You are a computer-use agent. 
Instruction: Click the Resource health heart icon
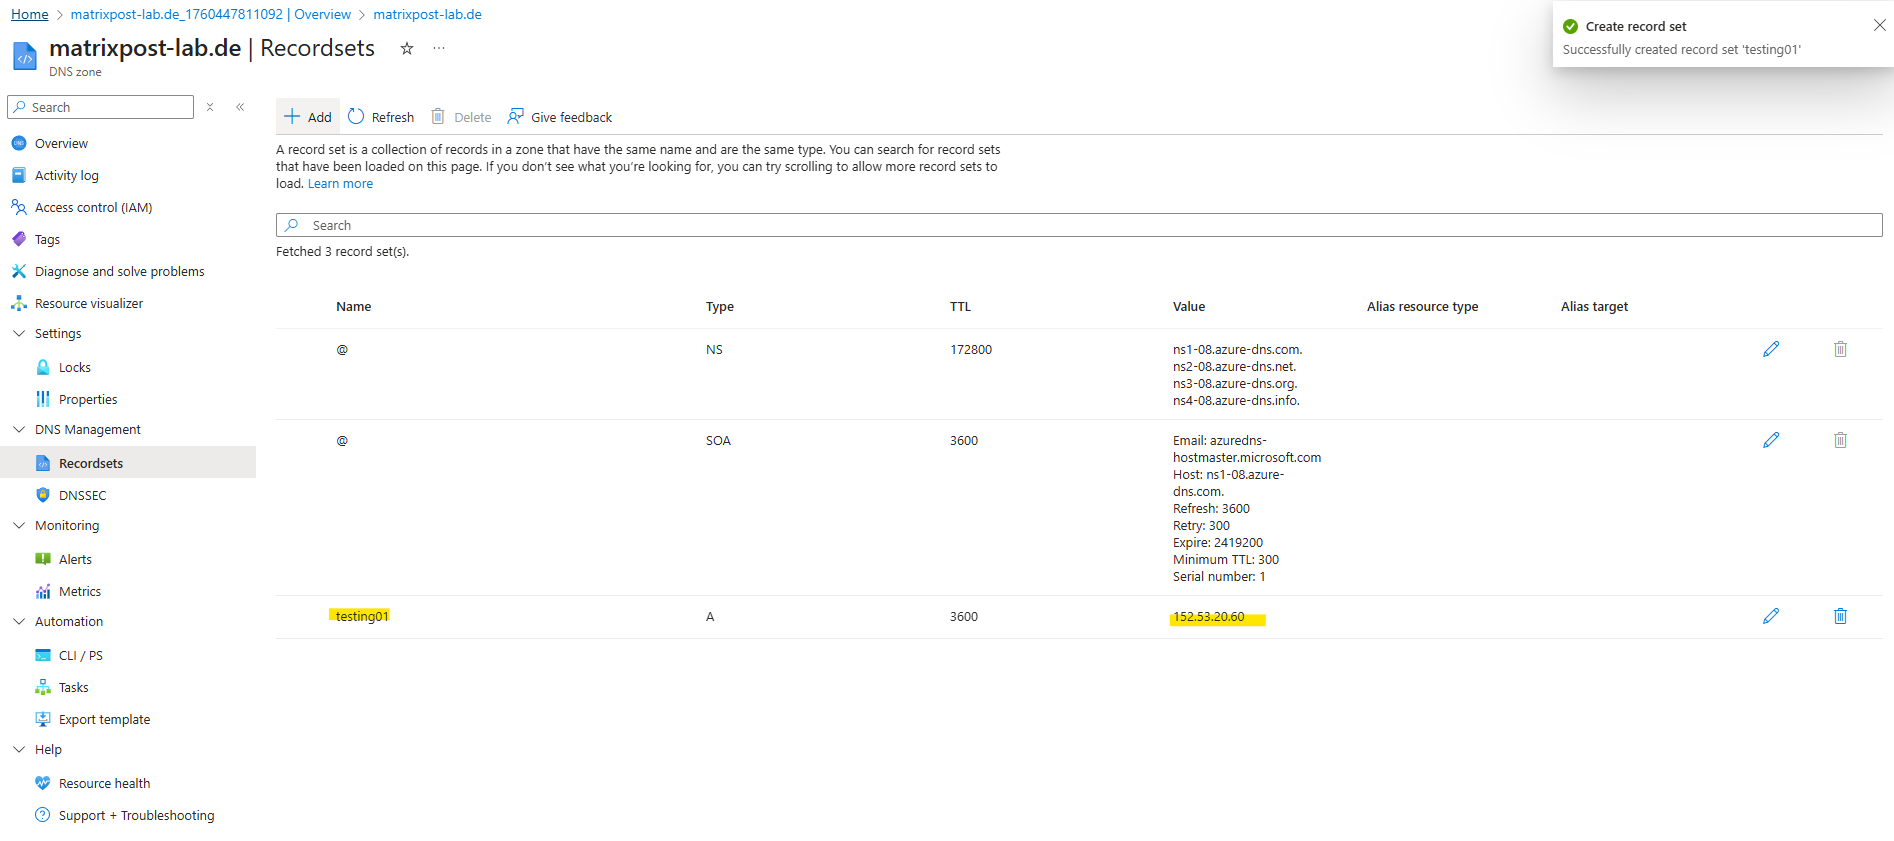[x=43, y=783]
